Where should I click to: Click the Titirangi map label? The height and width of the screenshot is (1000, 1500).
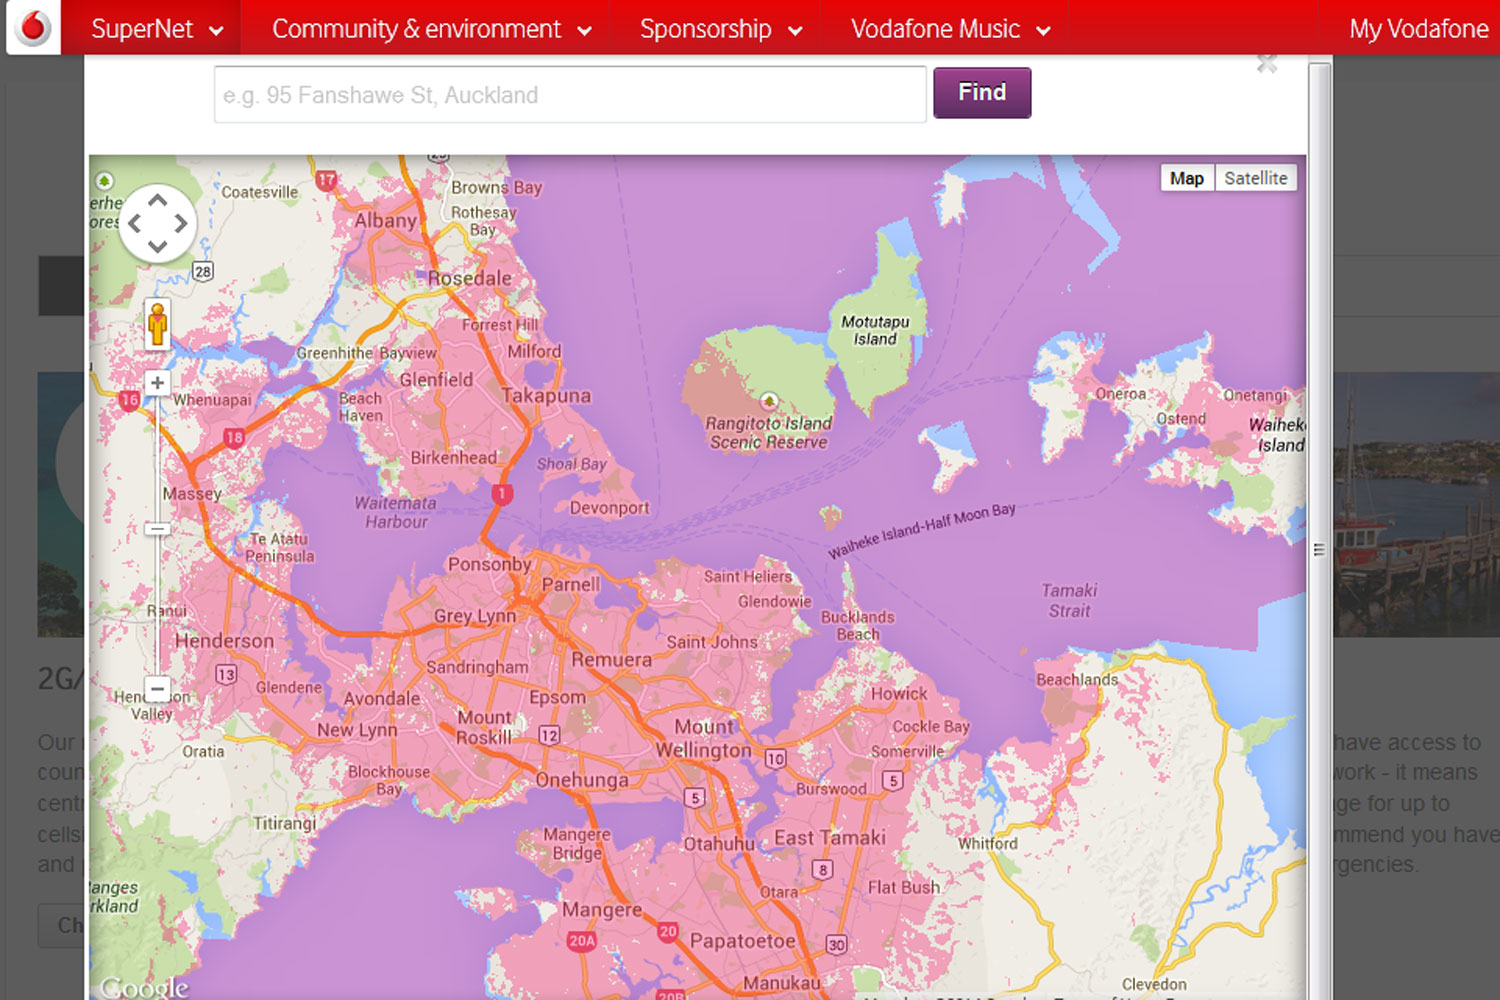[x=284, y=823]
